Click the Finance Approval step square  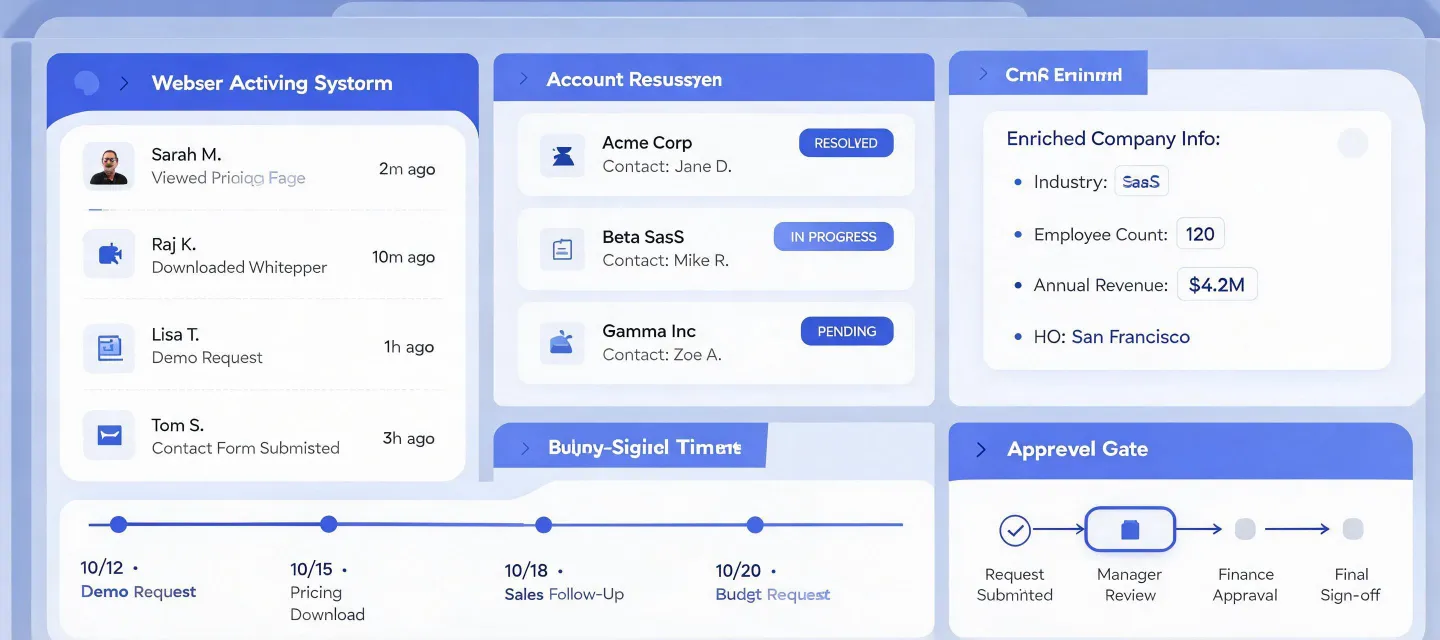(x=1245, y=529)
